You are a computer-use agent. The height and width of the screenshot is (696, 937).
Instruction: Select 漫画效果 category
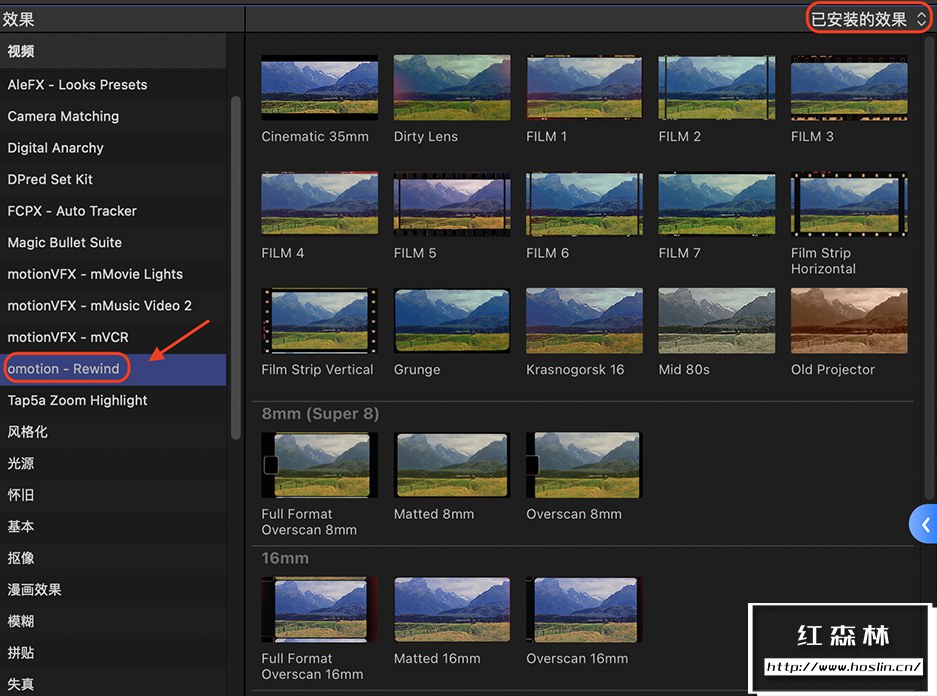click(x=113, y=590)
